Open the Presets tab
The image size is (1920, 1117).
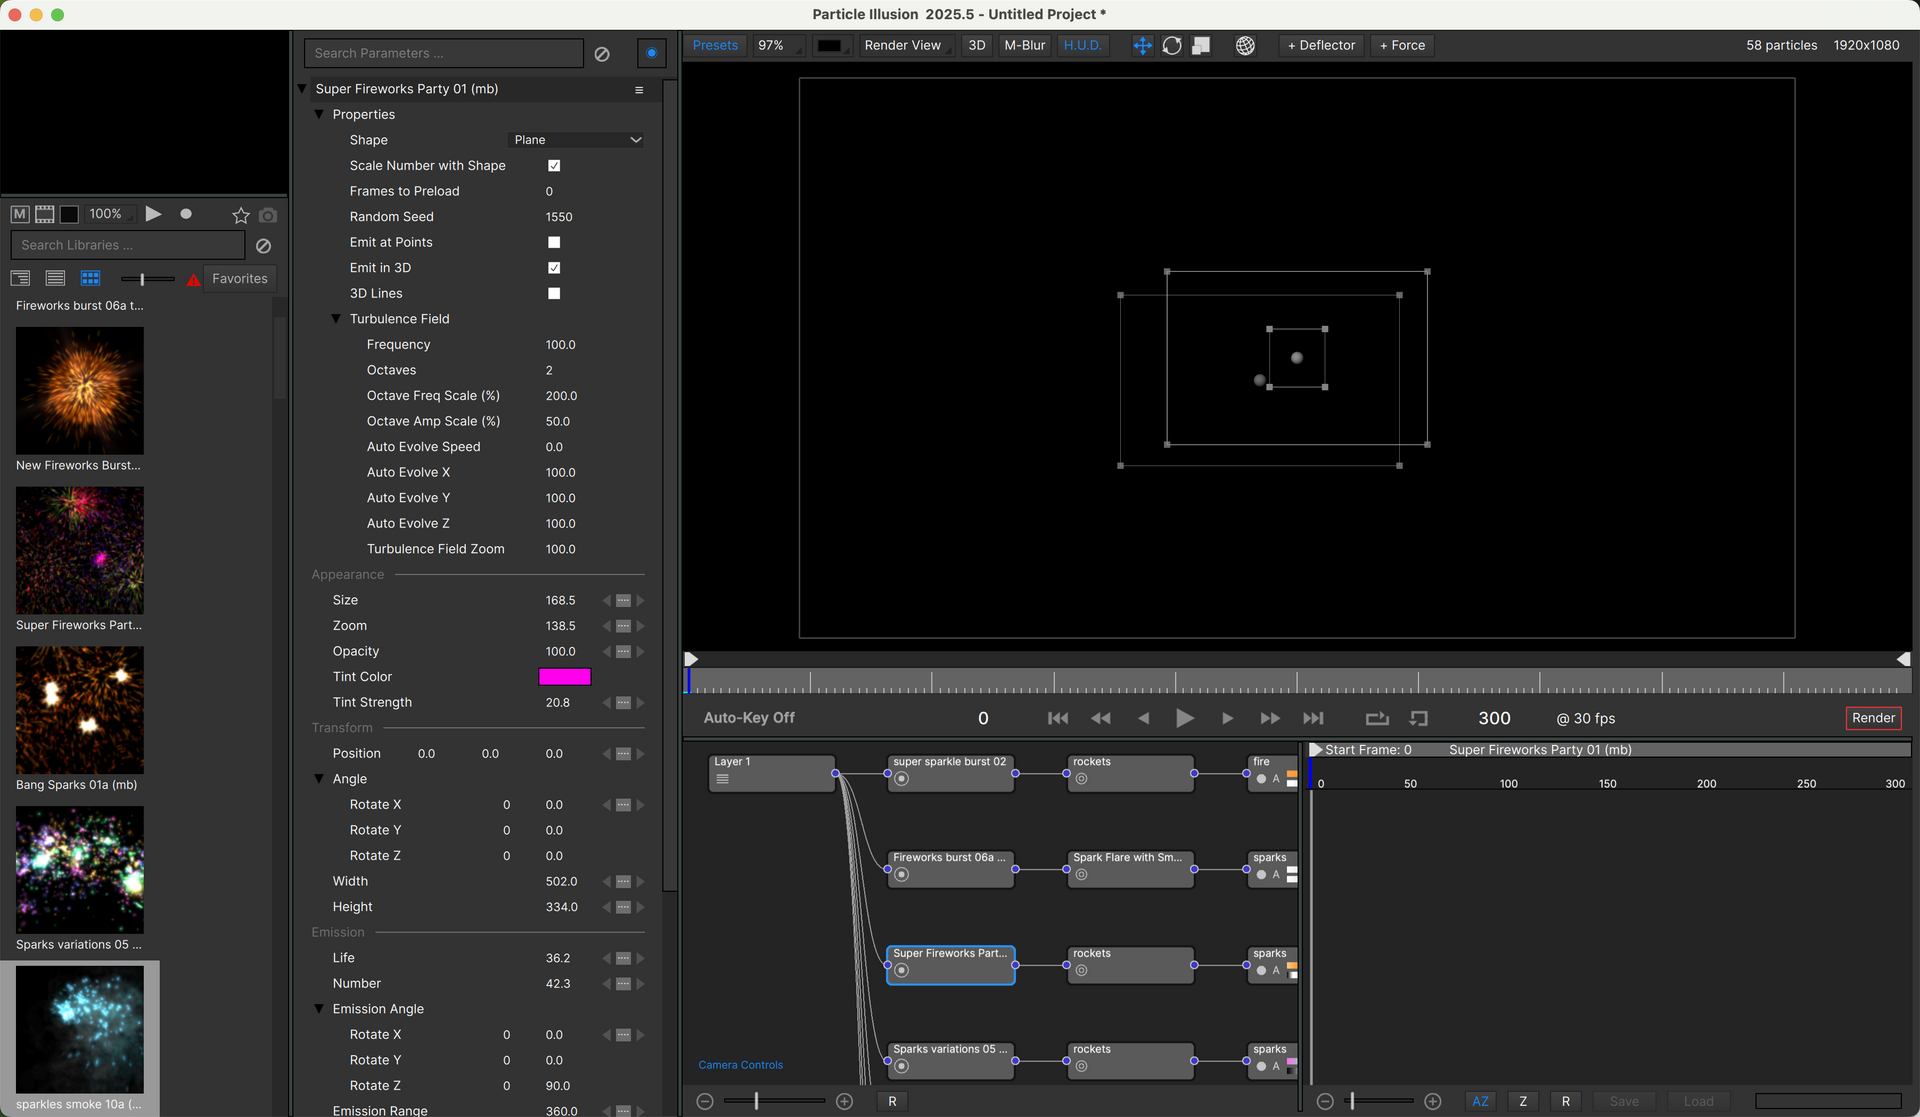(x=715, y=46)
